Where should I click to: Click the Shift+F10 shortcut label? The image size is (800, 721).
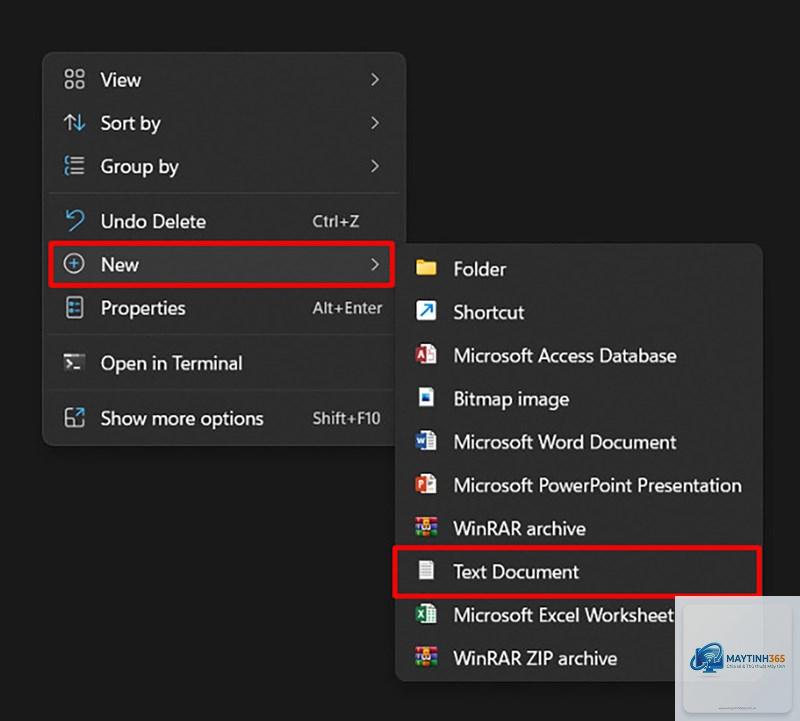[x=346, y=418]
